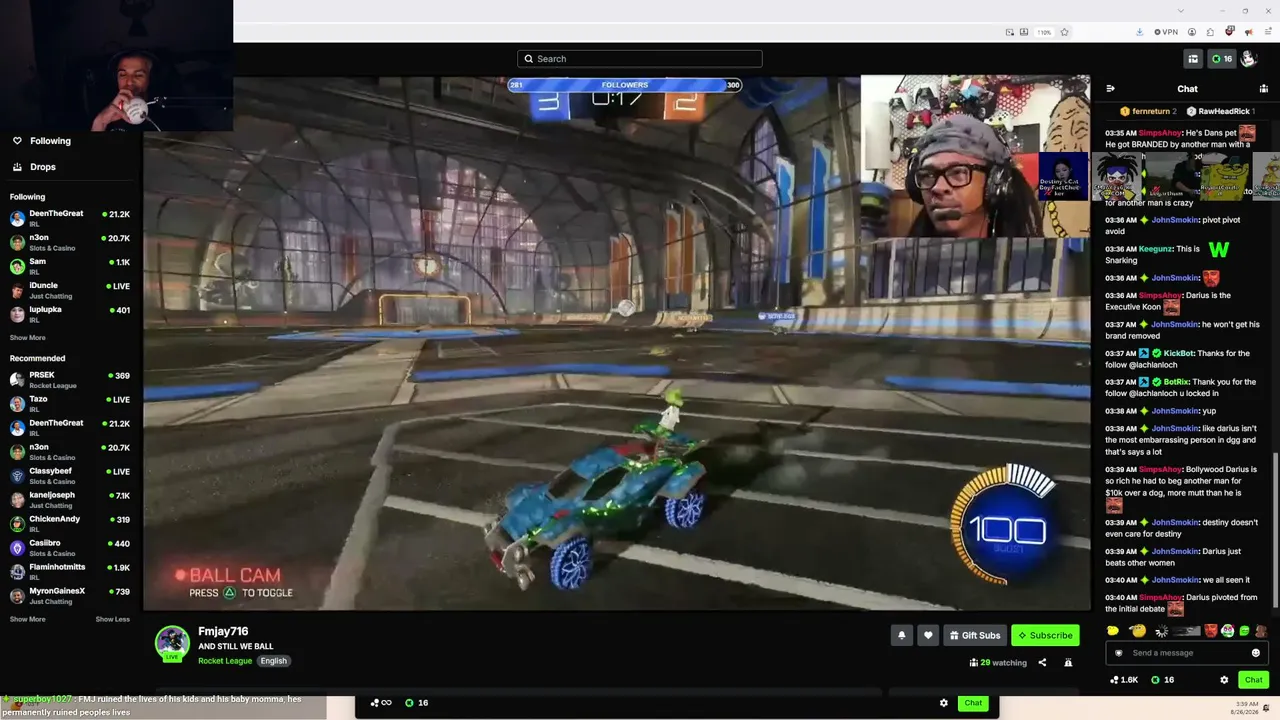Toggle stream notifications with the bell icon
Screen dimensions: 1280x720
(901, 635)
